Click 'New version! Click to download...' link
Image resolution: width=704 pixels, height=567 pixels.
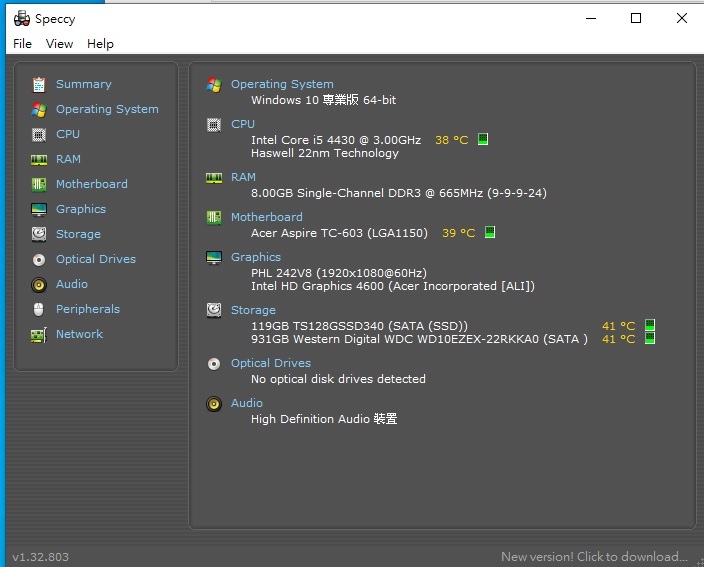[594, 557]
